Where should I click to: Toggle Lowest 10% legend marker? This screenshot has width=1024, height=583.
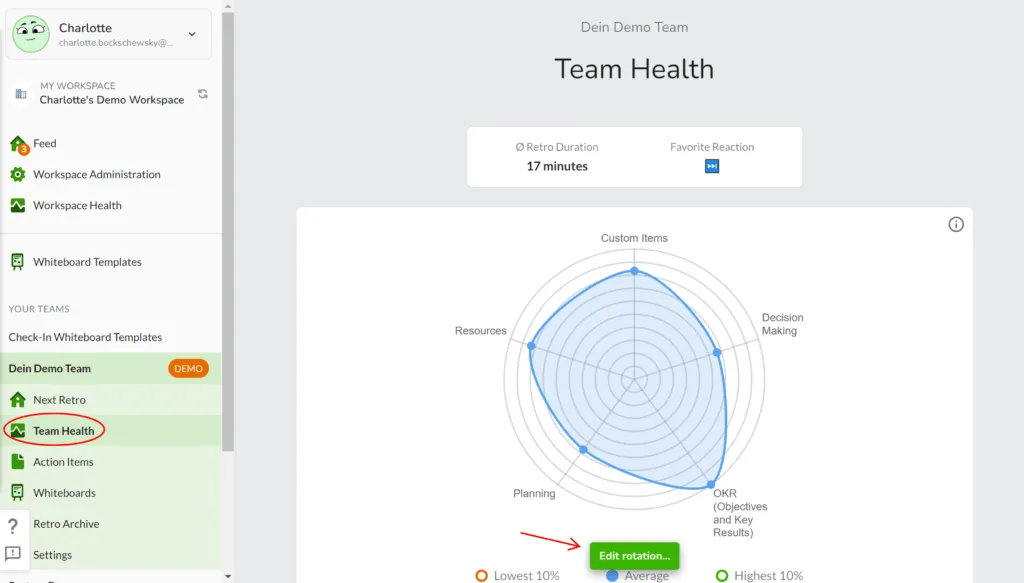coord(481,576)
